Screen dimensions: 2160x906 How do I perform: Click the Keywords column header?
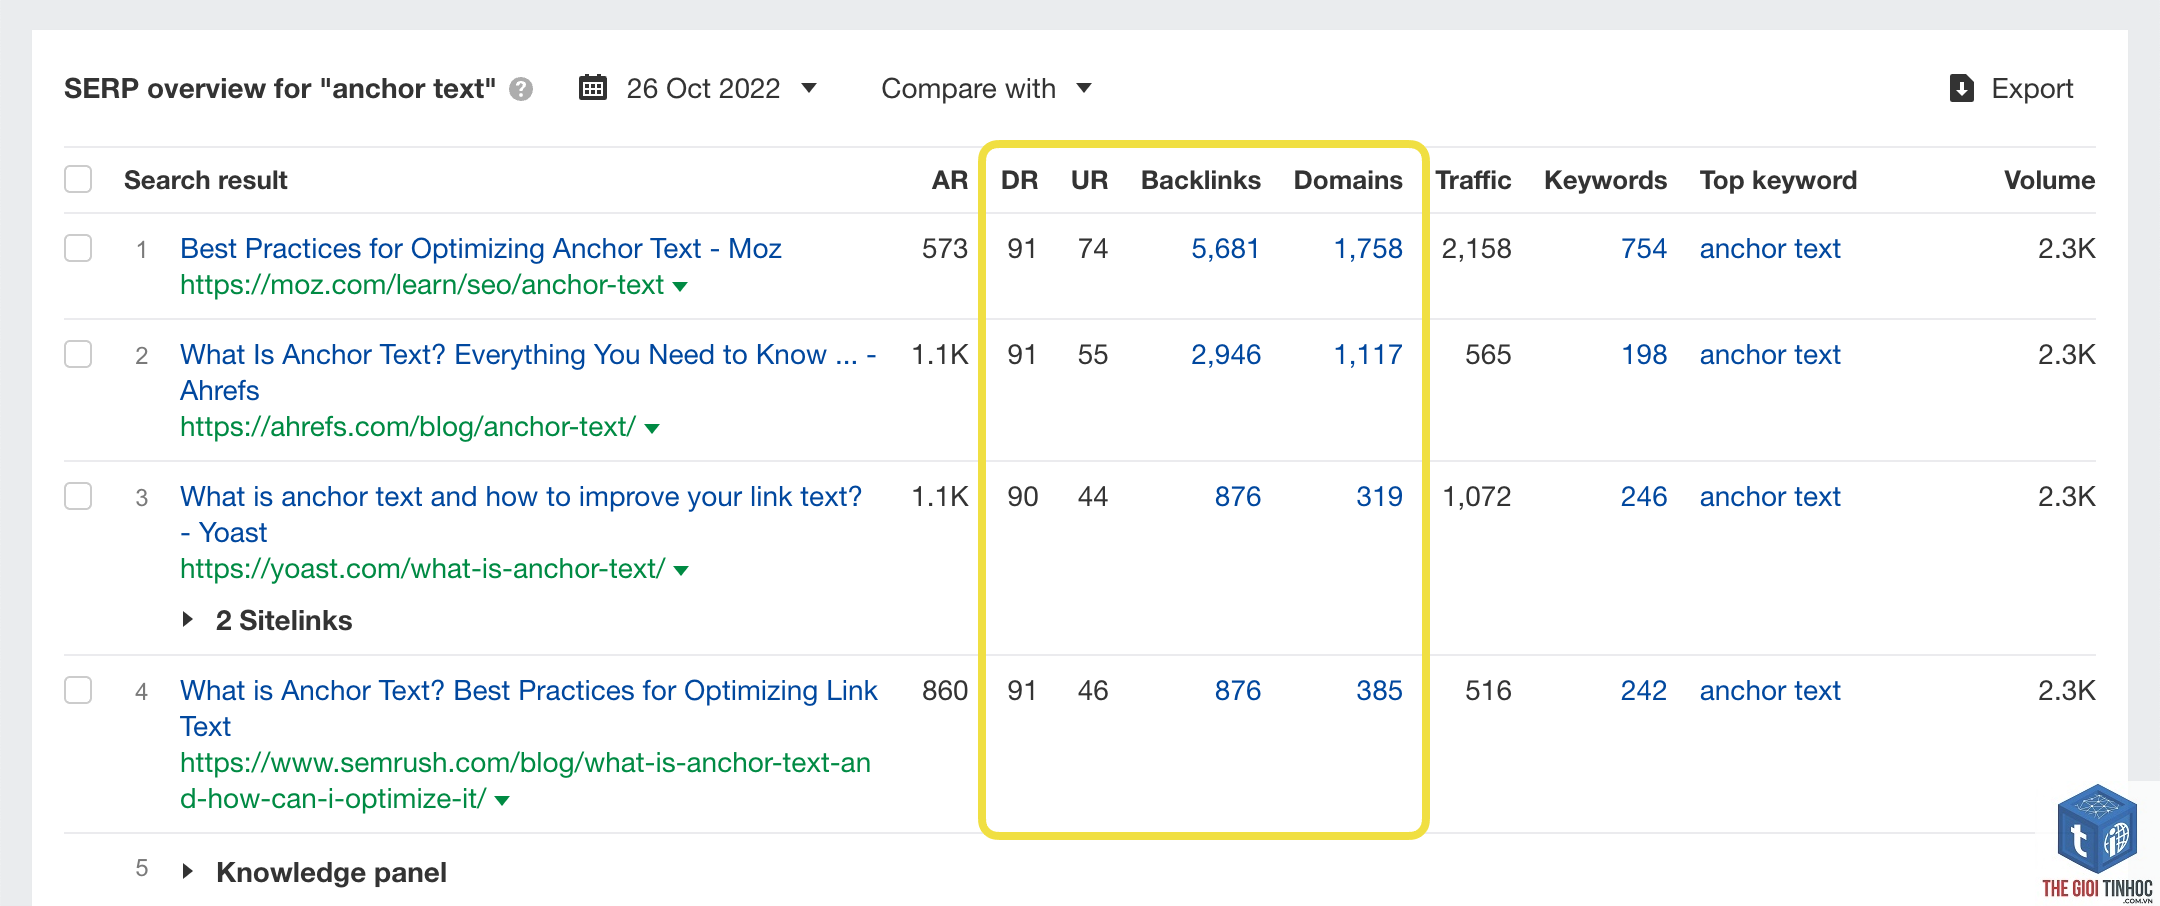click(x=1605, y=180)
